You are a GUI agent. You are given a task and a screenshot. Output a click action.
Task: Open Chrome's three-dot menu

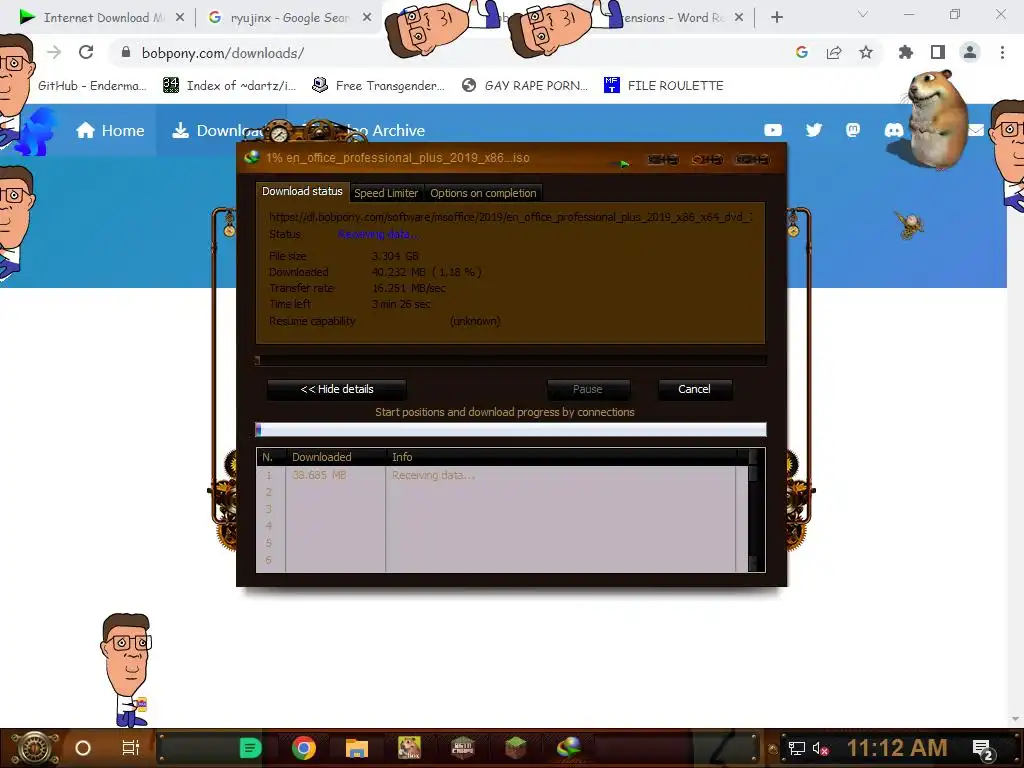[x=1002, y=53]
